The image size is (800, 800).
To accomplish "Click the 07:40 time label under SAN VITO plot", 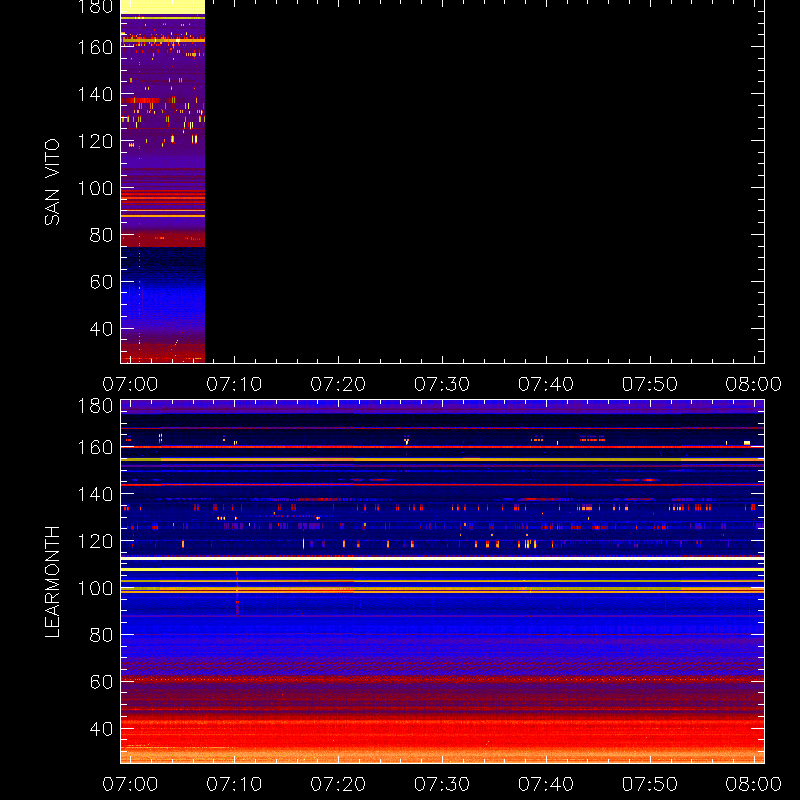I will (x=546, y=384).
